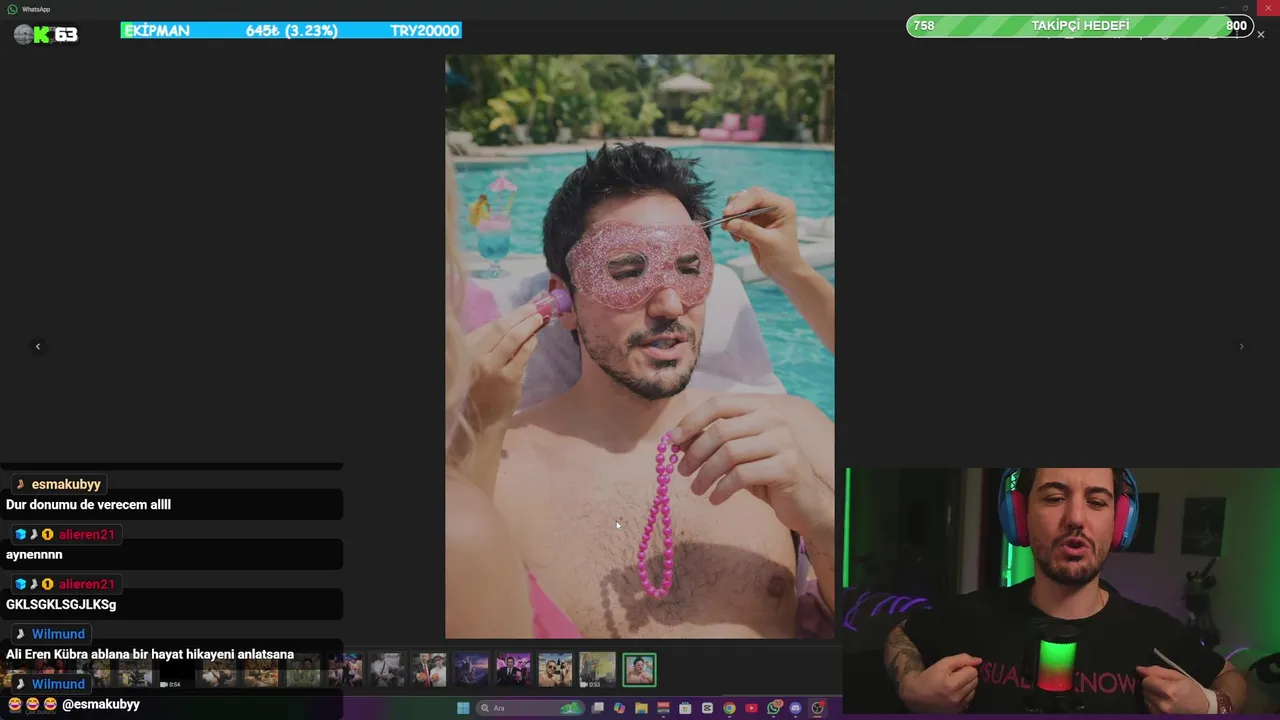Open CapCut from the taskbar

point(707,708)
